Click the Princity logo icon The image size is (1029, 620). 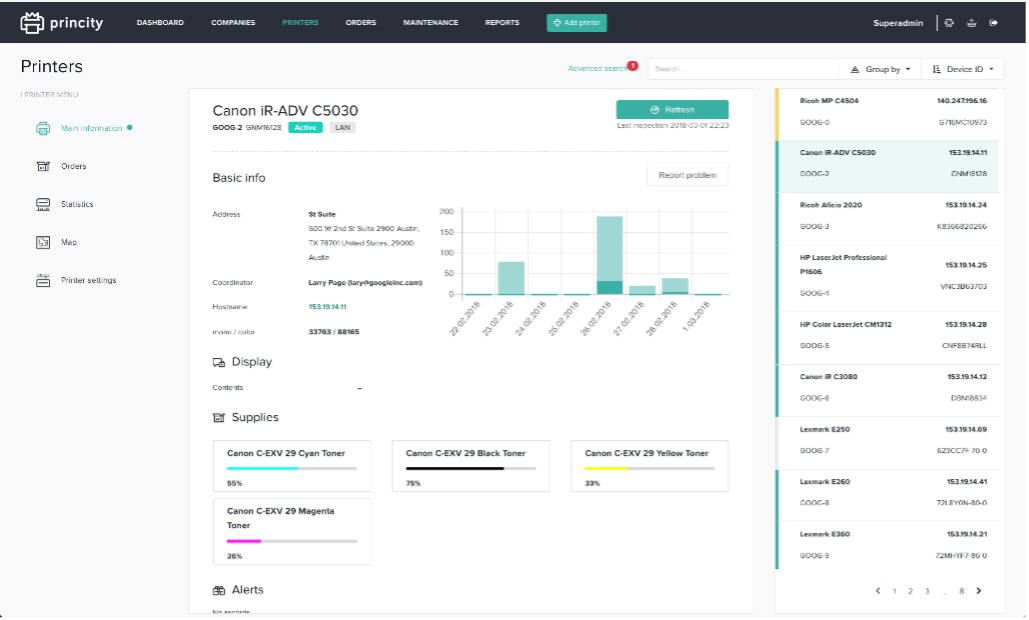[x=33, y=22]
